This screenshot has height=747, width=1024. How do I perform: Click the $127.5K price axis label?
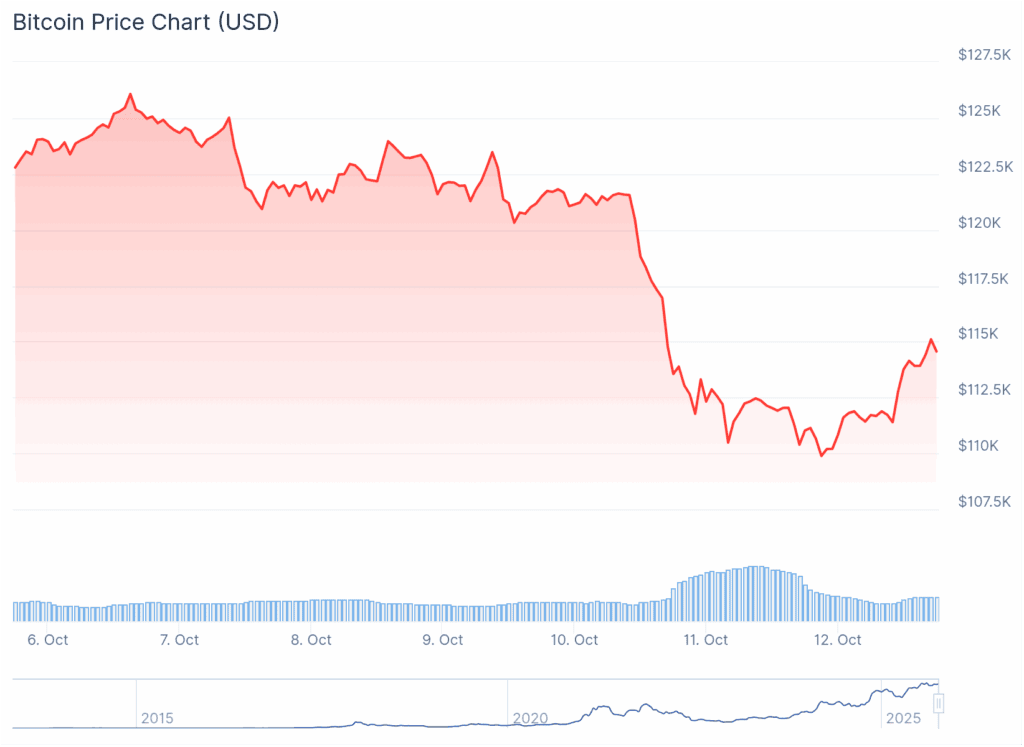coord(984,54)
